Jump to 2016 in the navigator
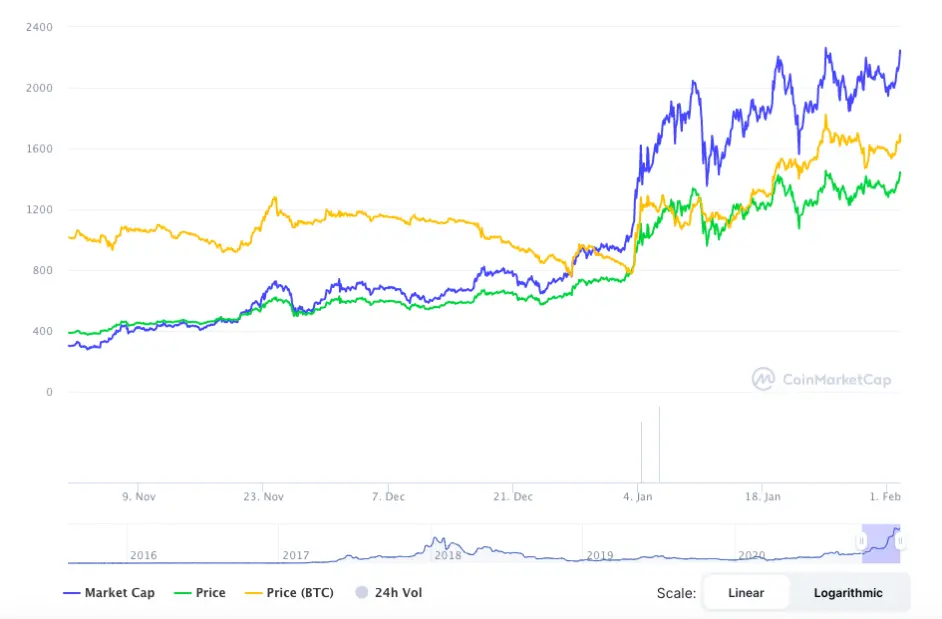The image size is (942, 619). (x=144, y=555)
